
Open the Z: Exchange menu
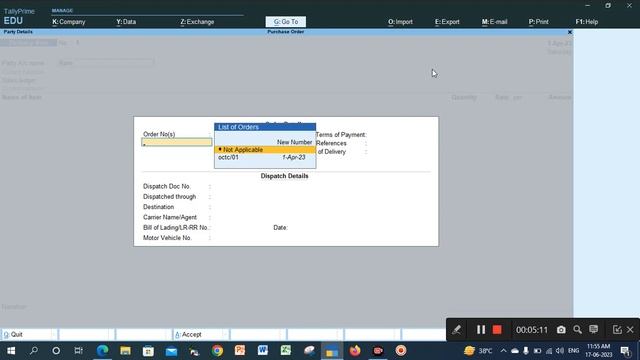[x=197, y=22]
